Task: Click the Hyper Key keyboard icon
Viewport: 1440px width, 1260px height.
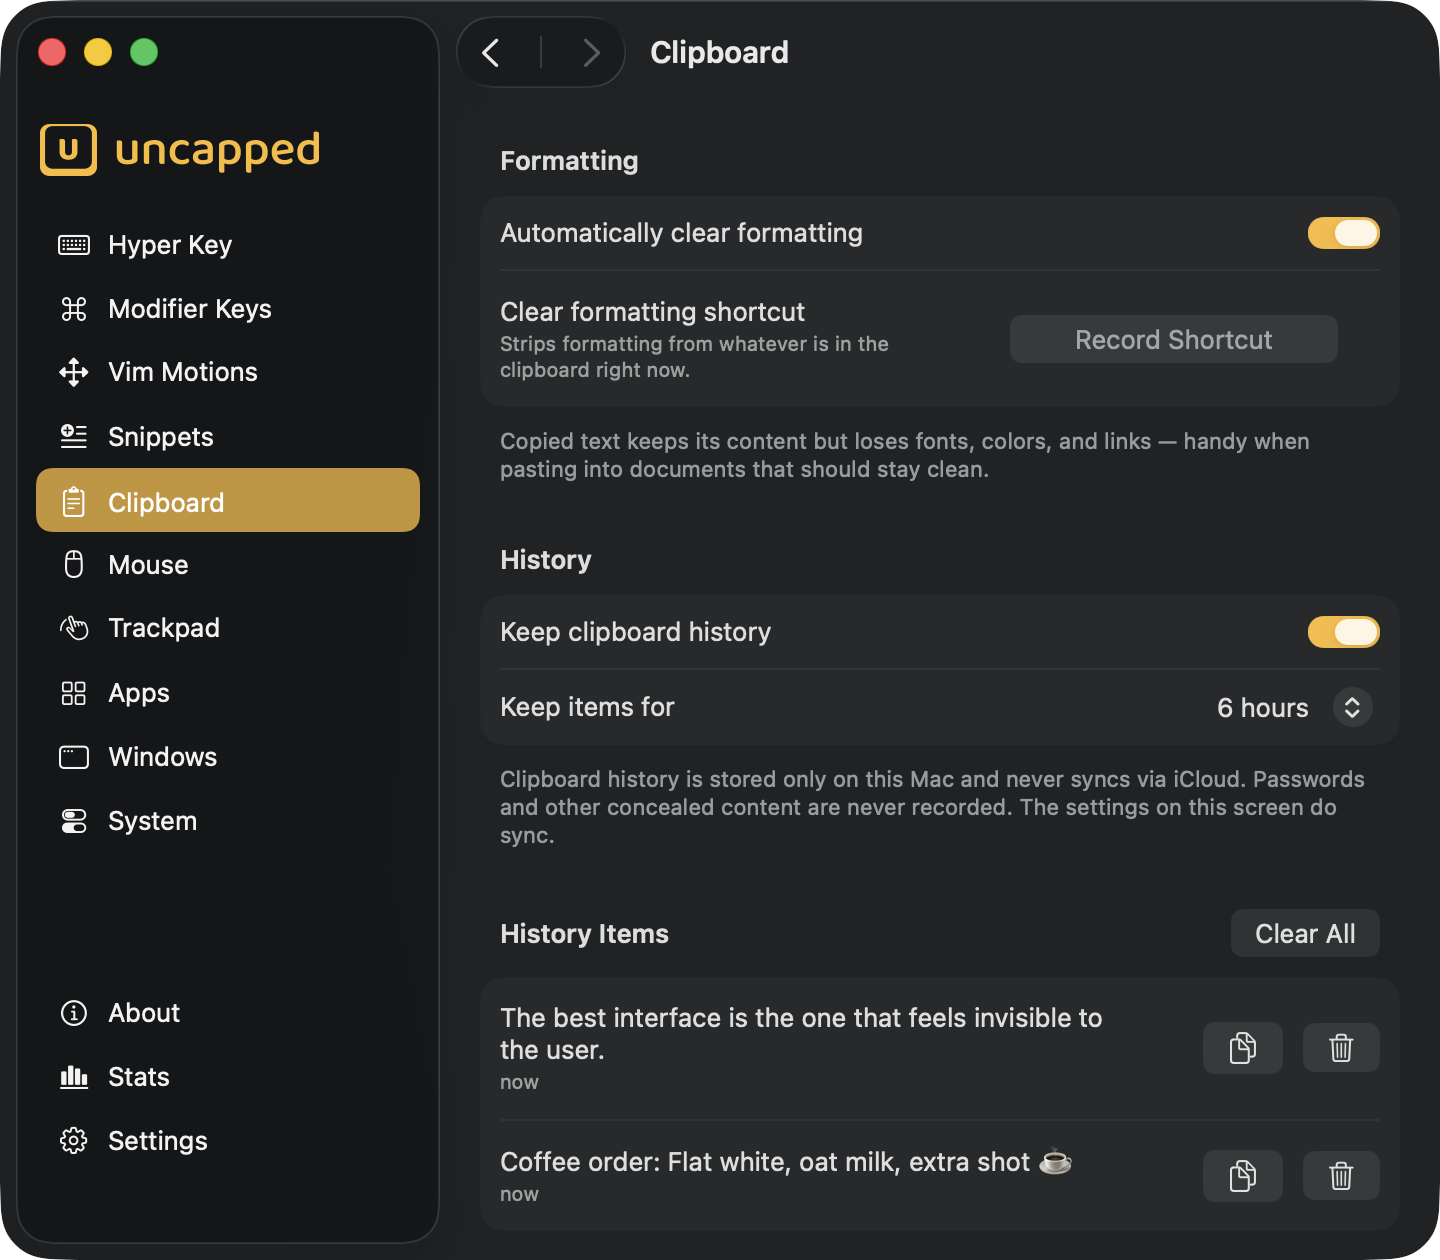Action: click(74, 245)
